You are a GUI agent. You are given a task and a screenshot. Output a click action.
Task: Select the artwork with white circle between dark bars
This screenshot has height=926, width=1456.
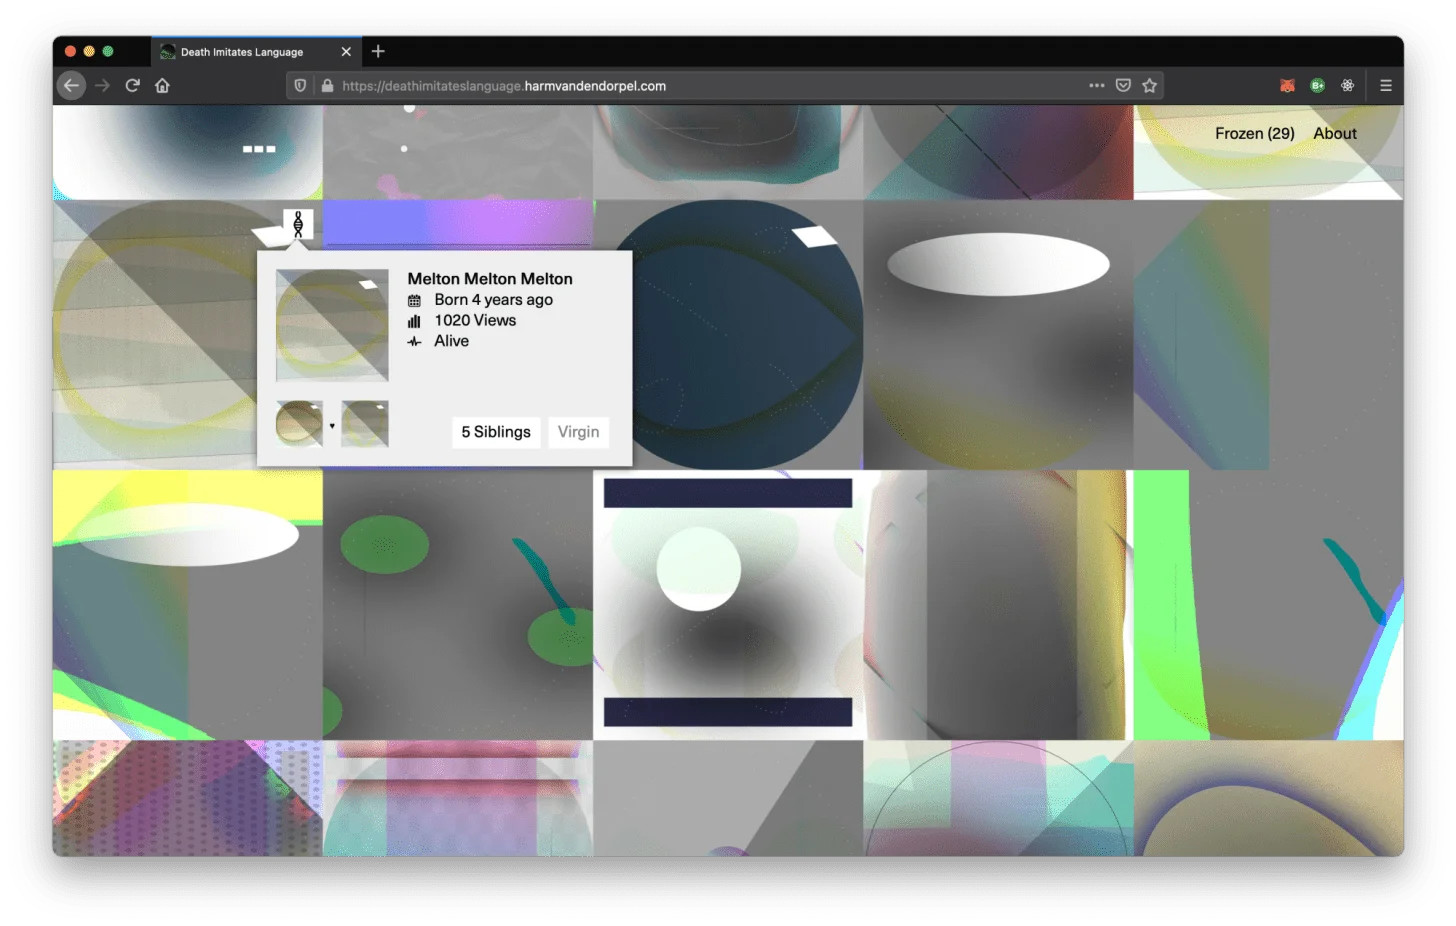click(x=728, y=605)
